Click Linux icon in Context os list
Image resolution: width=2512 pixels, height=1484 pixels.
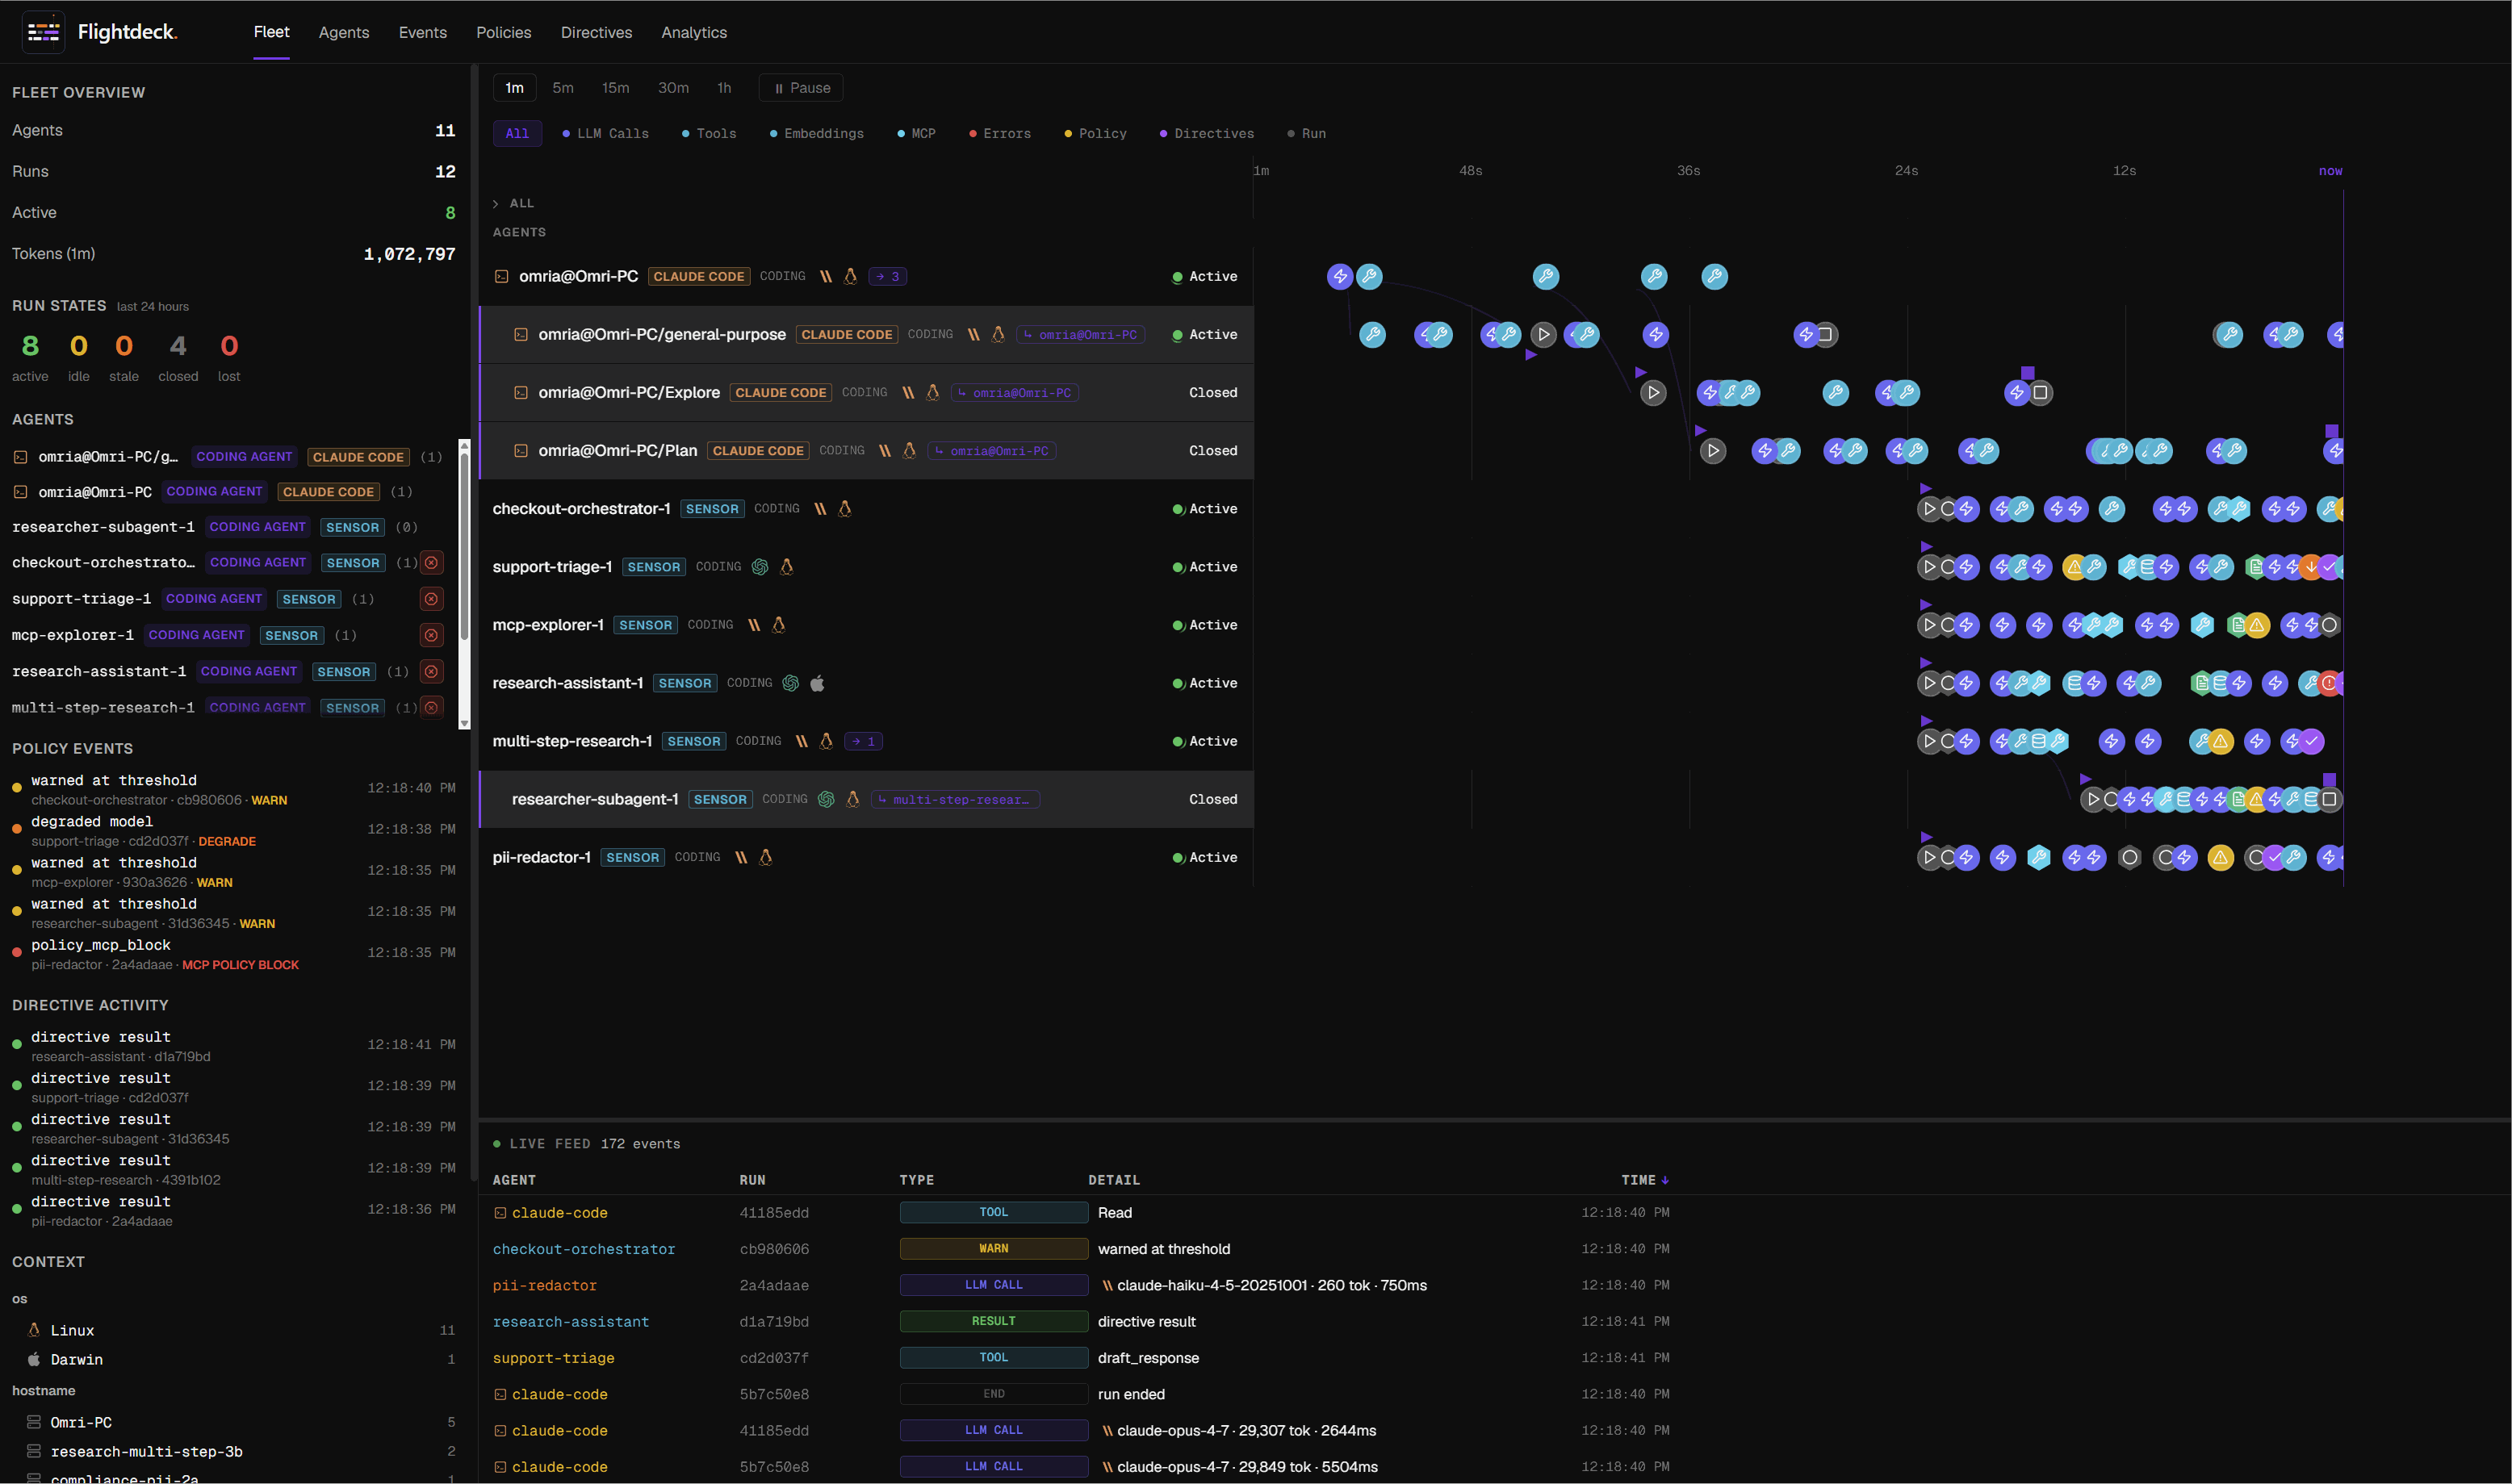pyautogui.click(x=34, y=1330)
